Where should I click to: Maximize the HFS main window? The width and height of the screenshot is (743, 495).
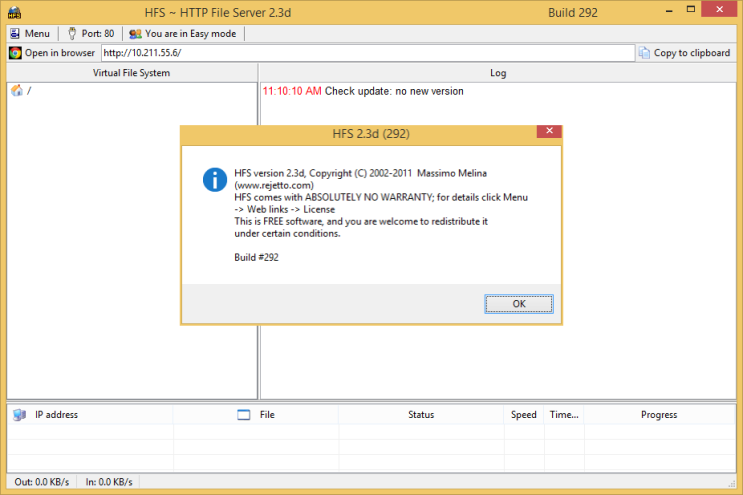[691, 9]
